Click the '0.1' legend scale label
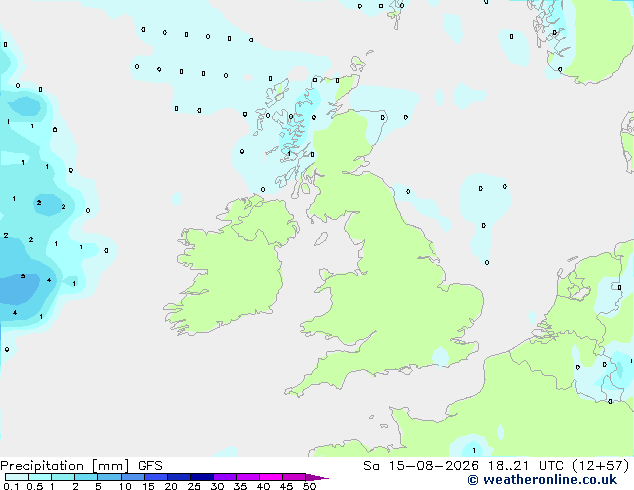 tap(11, 486)
